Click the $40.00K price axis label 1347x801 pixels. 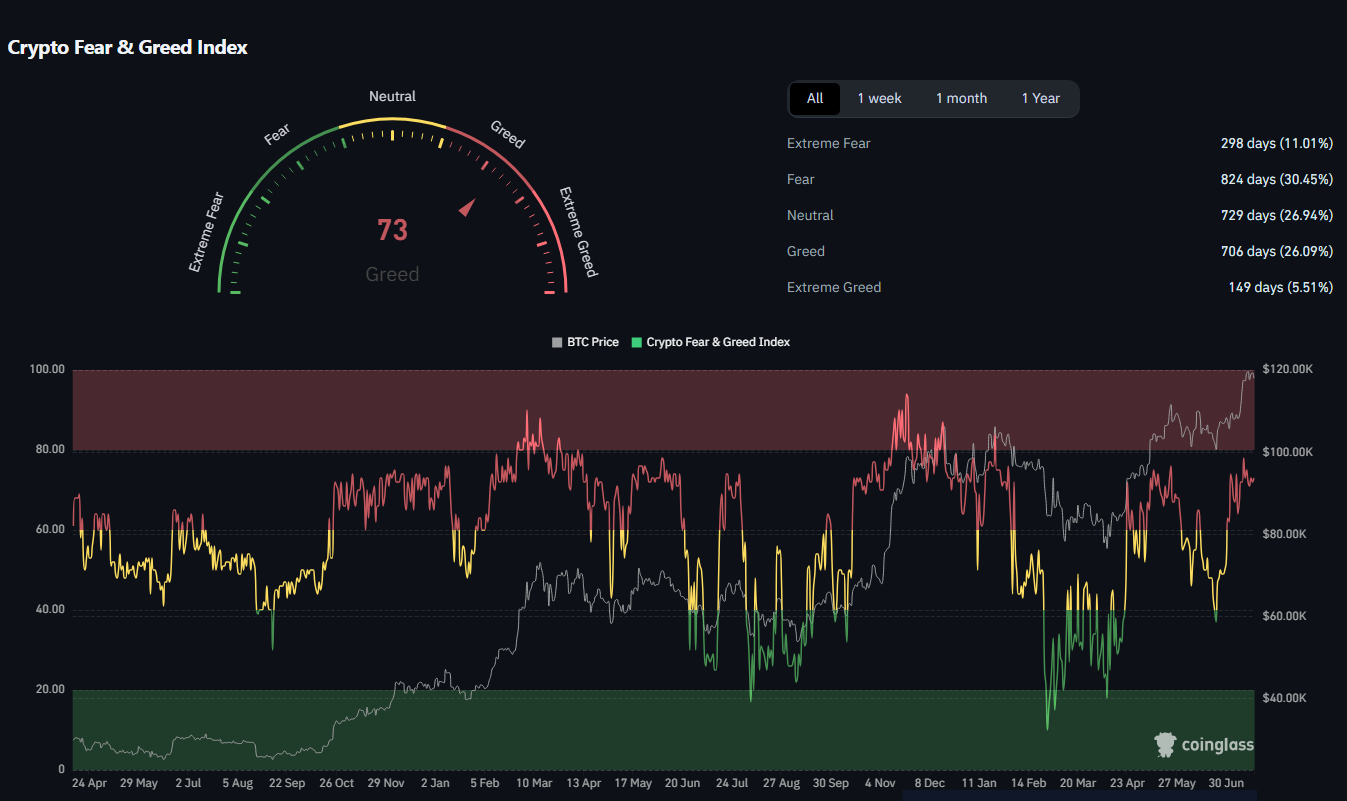click(1285, 699)
